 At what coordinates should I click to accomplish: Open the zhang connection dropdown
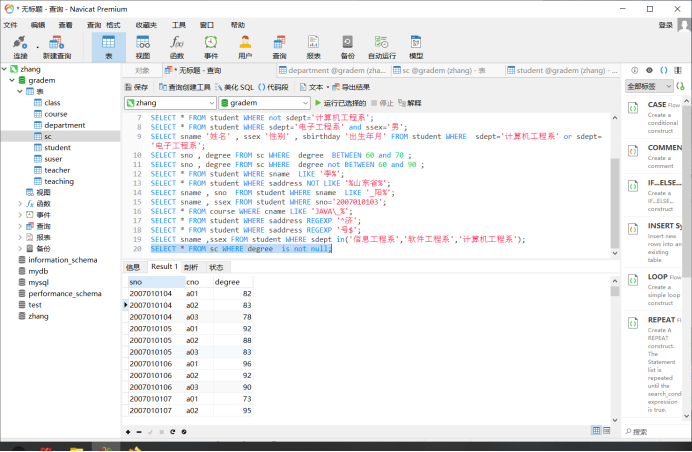coord(170,103)
